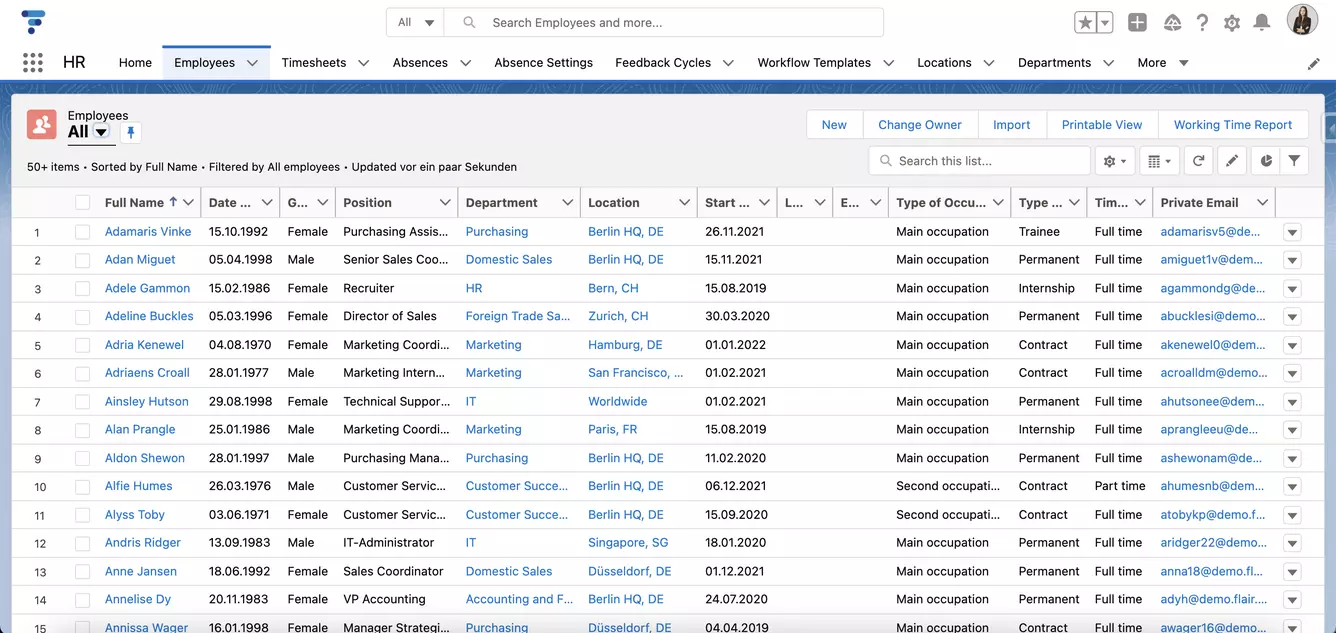
Task: Tick the checkbox next to Alan Prangle
Action: point(83,429)
